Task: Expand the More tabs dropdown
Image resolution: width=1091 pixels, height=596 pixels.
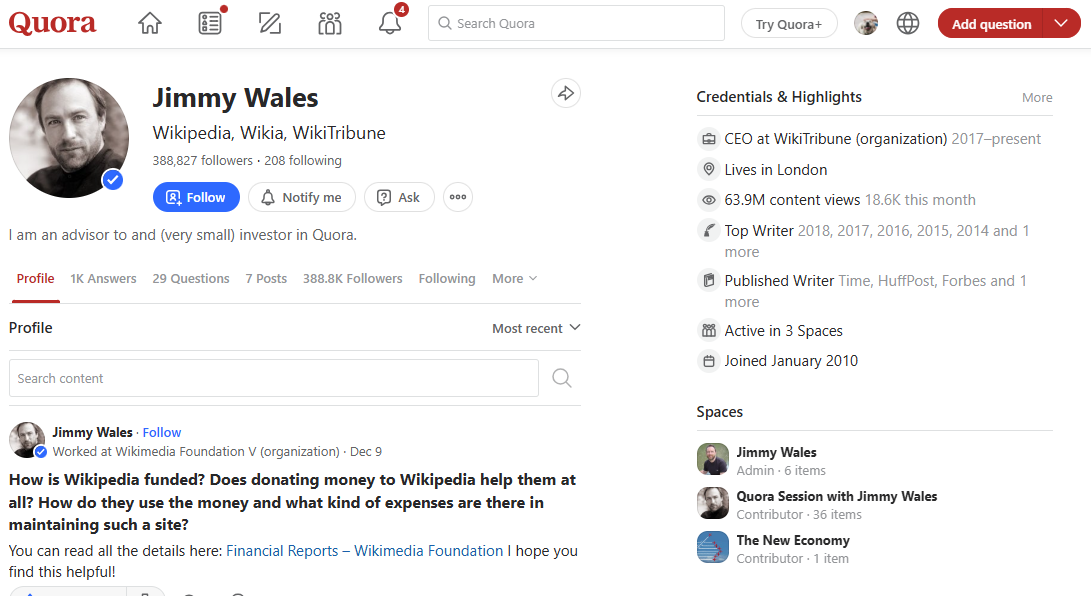Action: pyautogui.click(x=514, y=279)
